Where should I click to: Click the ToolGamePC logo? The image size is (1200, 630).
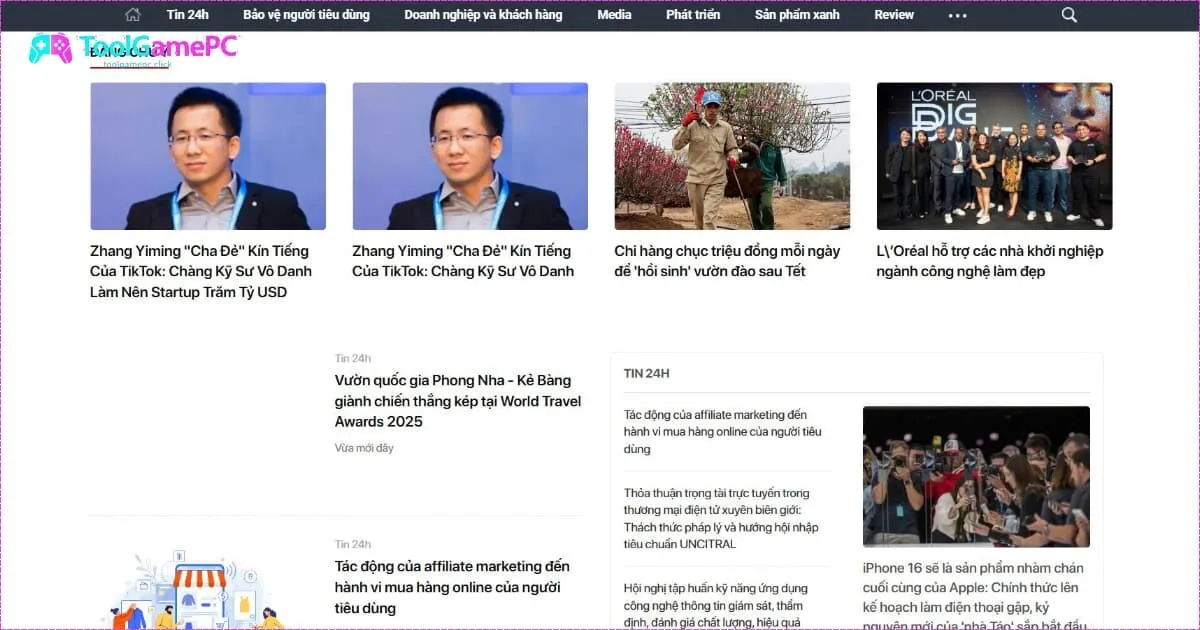pos(134,47)
